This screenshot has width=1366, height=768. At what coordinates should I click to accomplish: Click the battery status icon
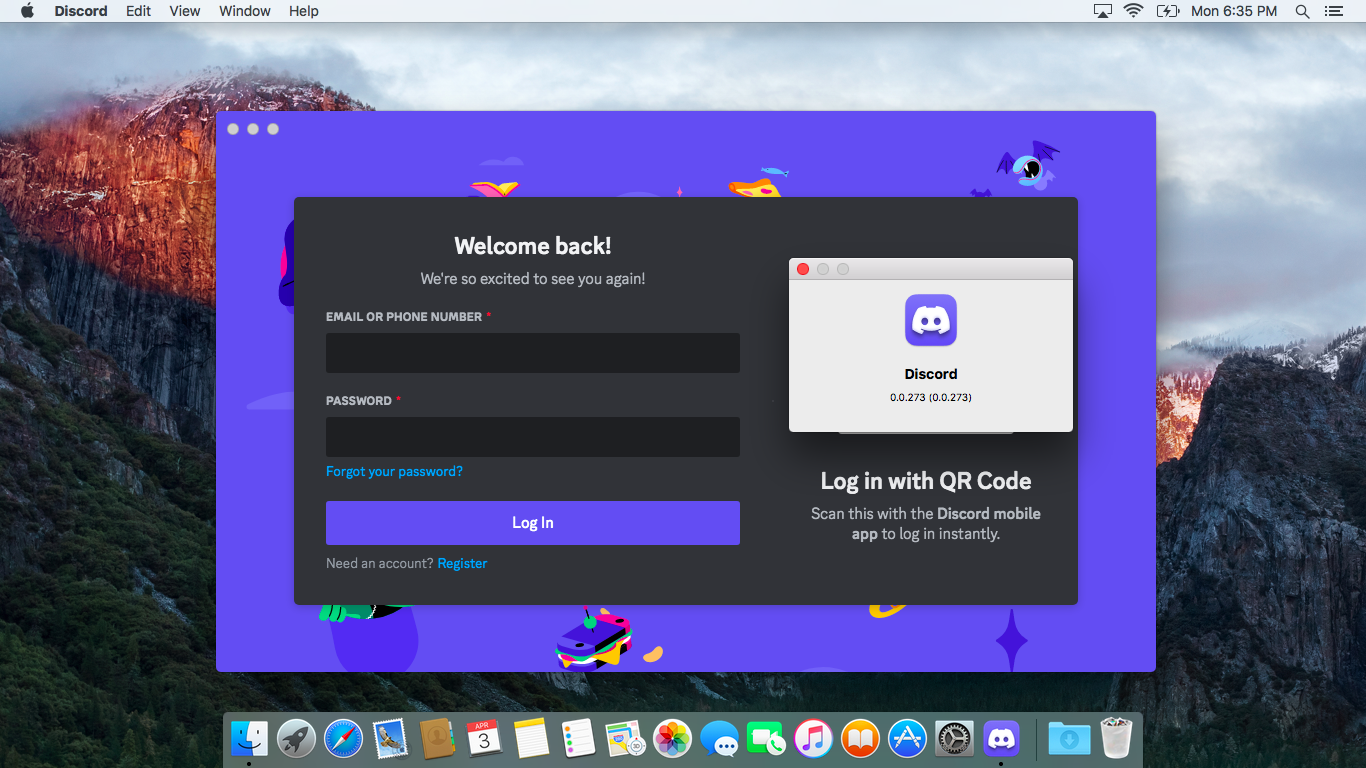1168,11
